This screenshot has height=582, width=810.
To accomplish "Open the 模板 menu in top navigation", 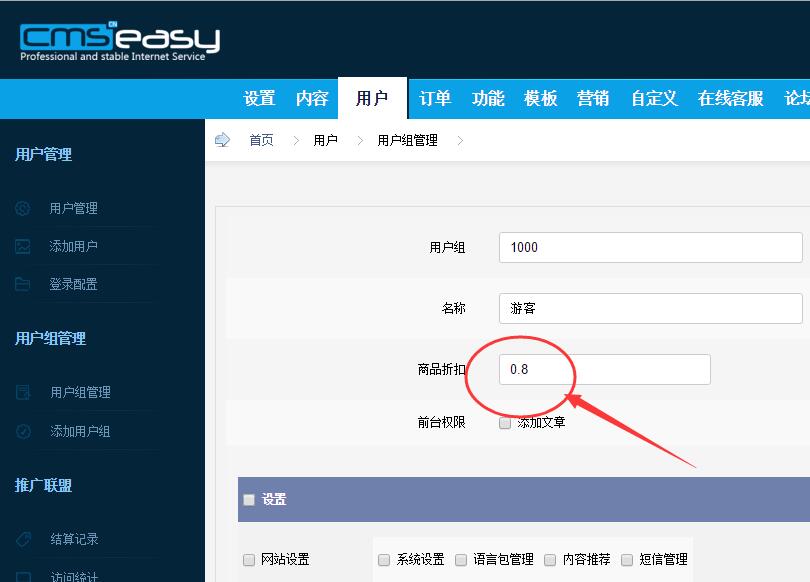I will tap(540, 98).
